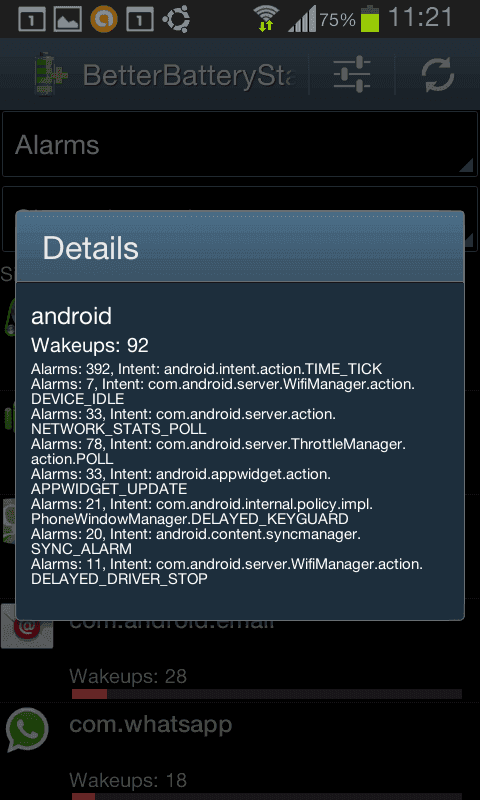Tap the Alarms dropdown corner arrow

click(465, 165)
